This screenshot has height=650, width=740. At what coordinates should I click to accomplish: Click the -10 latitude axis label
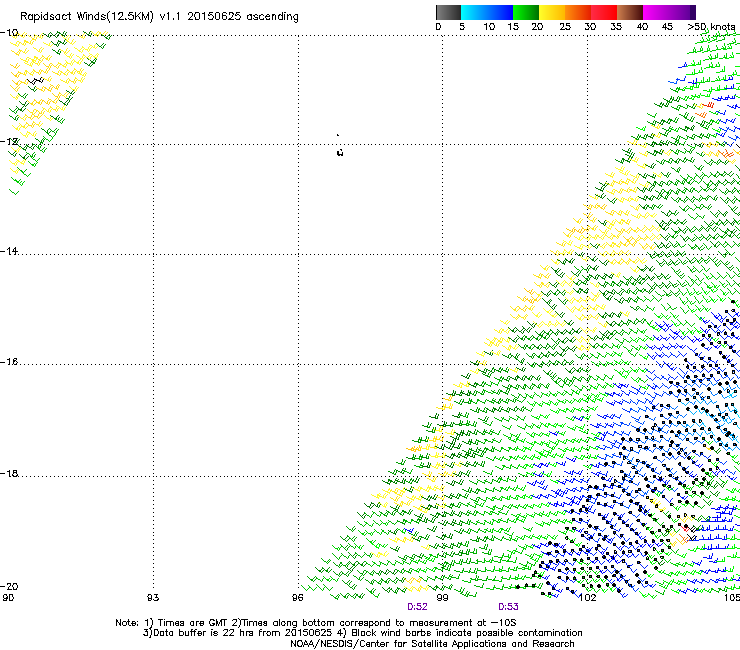pos(9,33)
